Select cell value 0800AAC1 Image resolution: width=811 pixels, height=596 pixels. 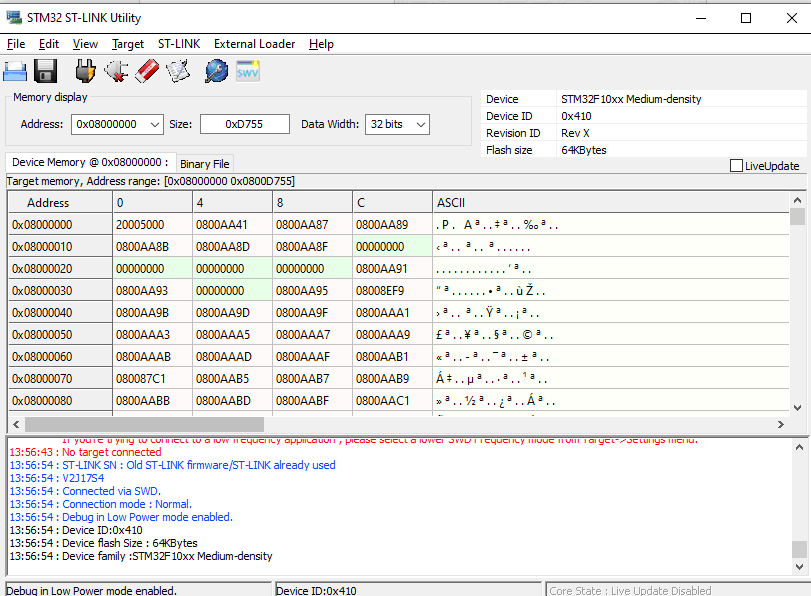(392, 401)
